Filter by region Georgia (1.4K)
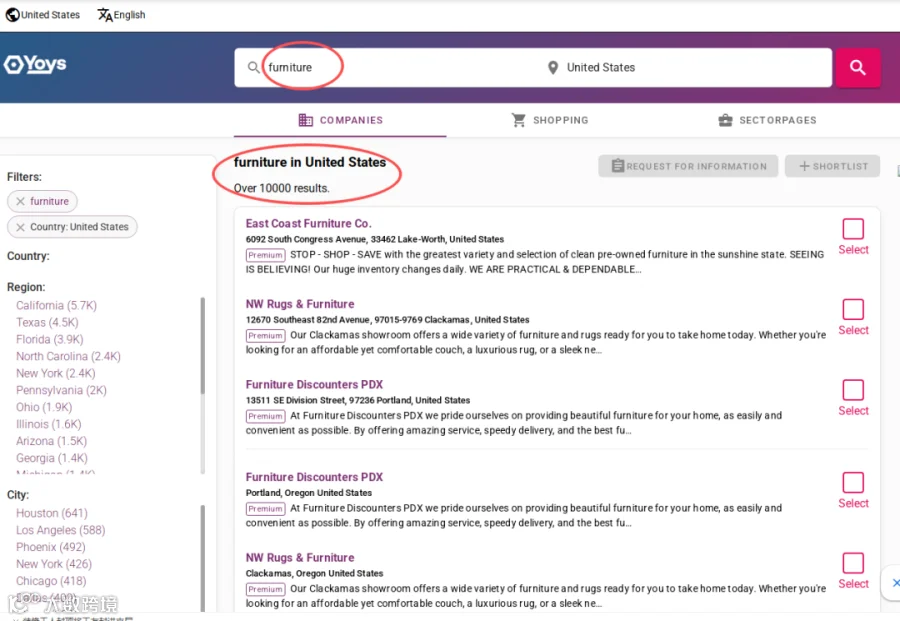Screen dimensions: 900x621 (52, 458)
